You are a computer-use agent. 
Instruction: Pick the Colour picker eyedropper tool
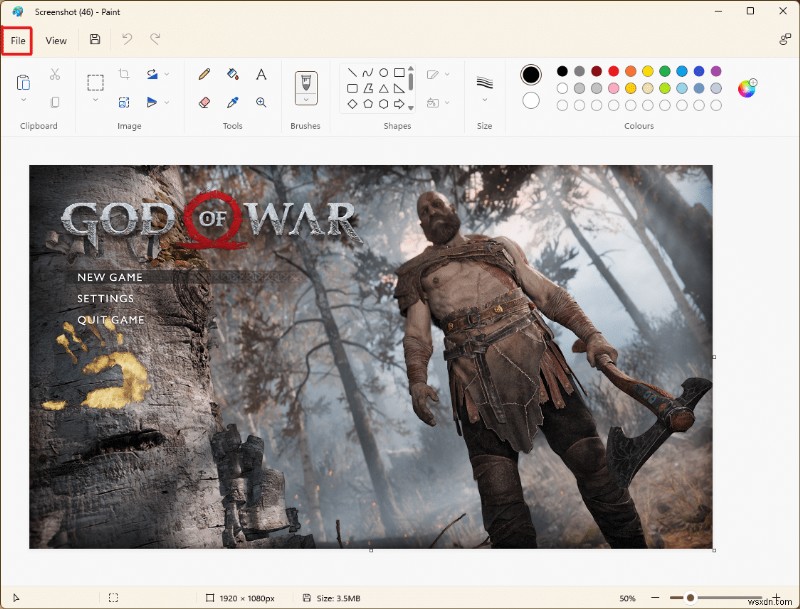[x=232, y=100]
